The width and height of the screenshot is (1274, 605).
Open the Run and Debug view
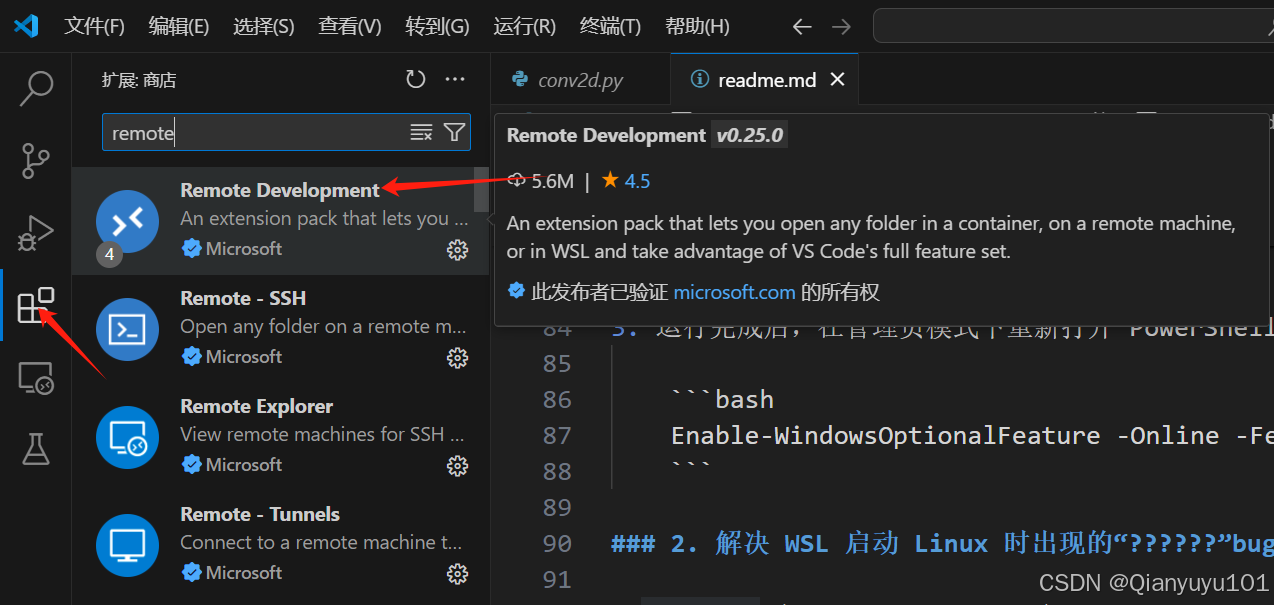click(x=36, y=232)
